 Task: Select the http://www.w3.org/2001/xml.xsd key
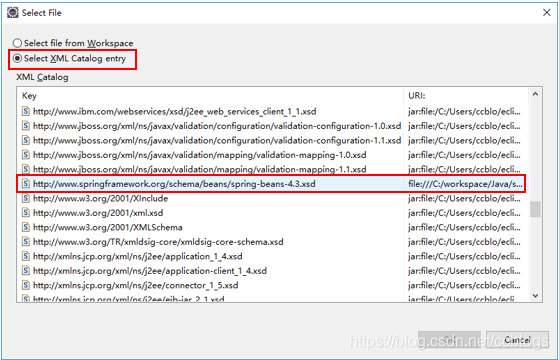tap(98, 213)
